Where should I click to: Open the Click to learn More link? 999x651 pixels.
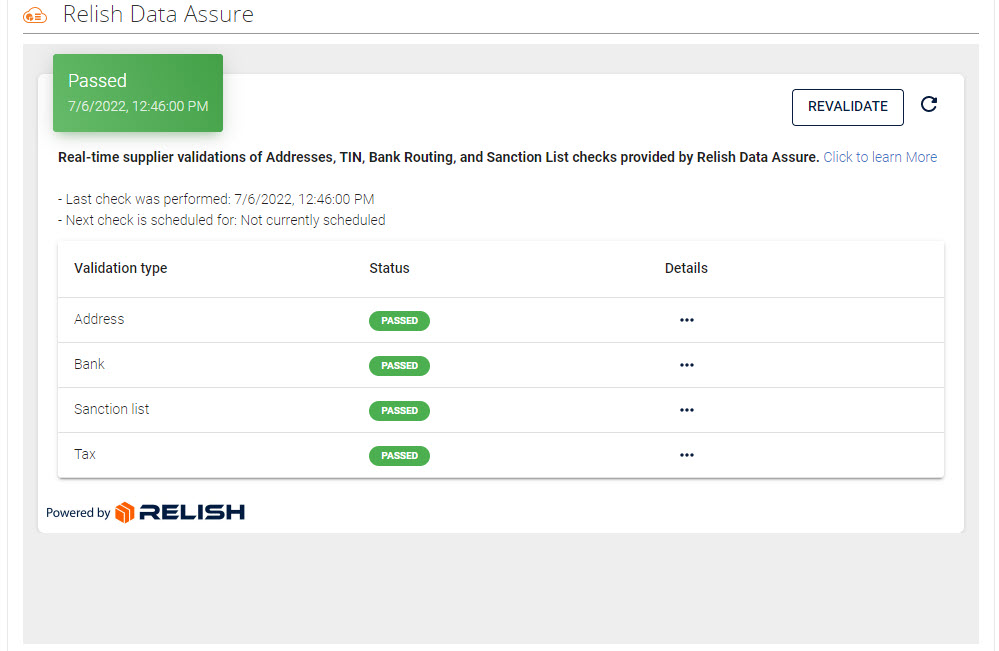879,157
